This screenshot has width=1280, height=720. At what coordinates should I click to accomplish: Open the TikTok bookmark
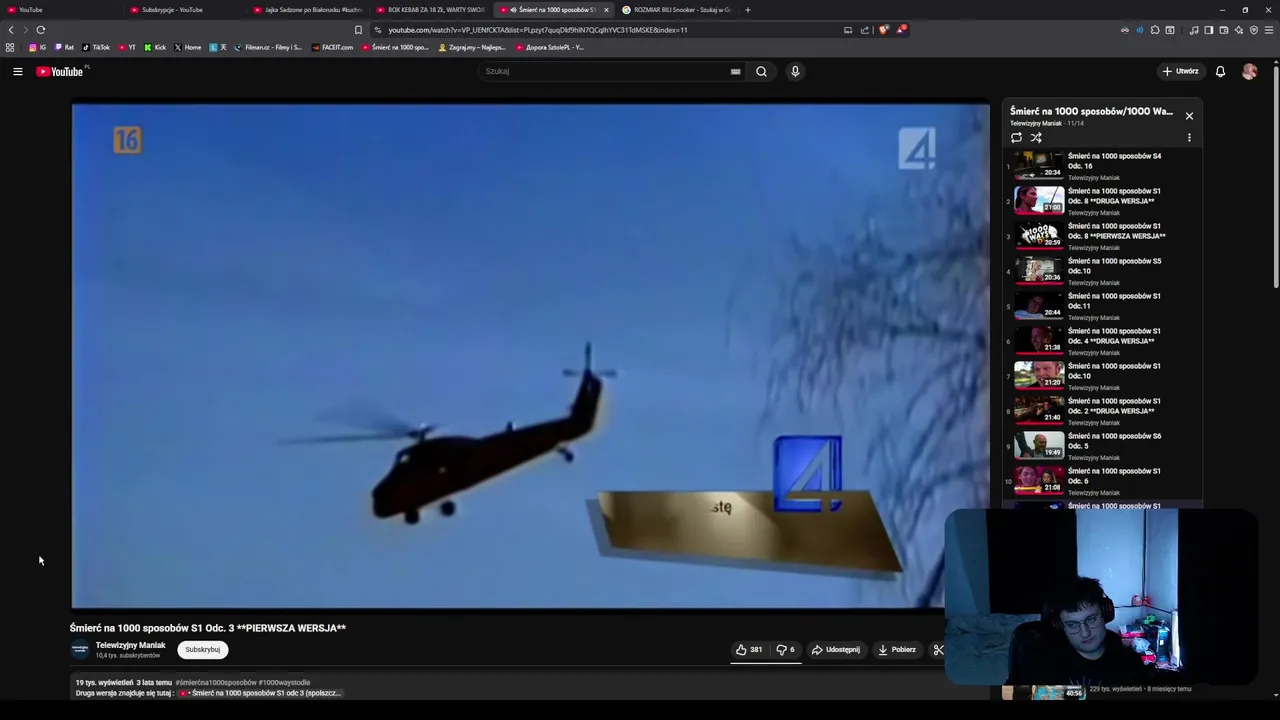click(97, 47)
